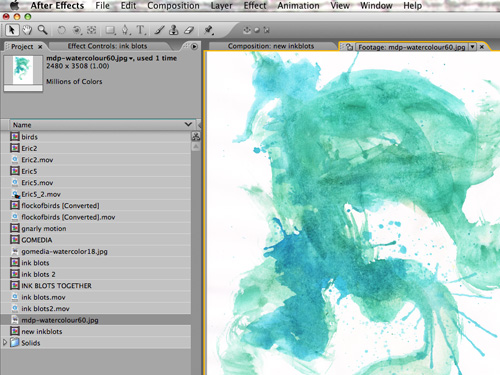Expand the Solids folder
Image resolution: width=500 pixels, height=375 pixels.
(x=4, y=342)
